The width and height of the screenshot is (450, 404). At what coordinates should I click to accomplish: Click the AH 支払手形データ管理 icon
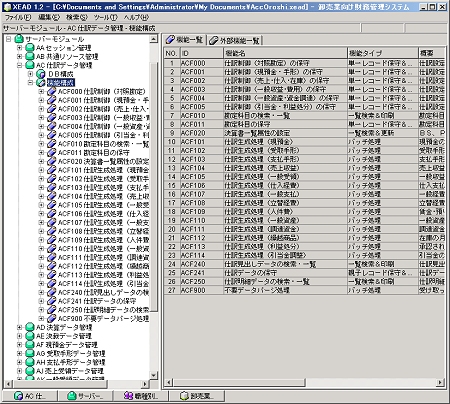point(30,362)
